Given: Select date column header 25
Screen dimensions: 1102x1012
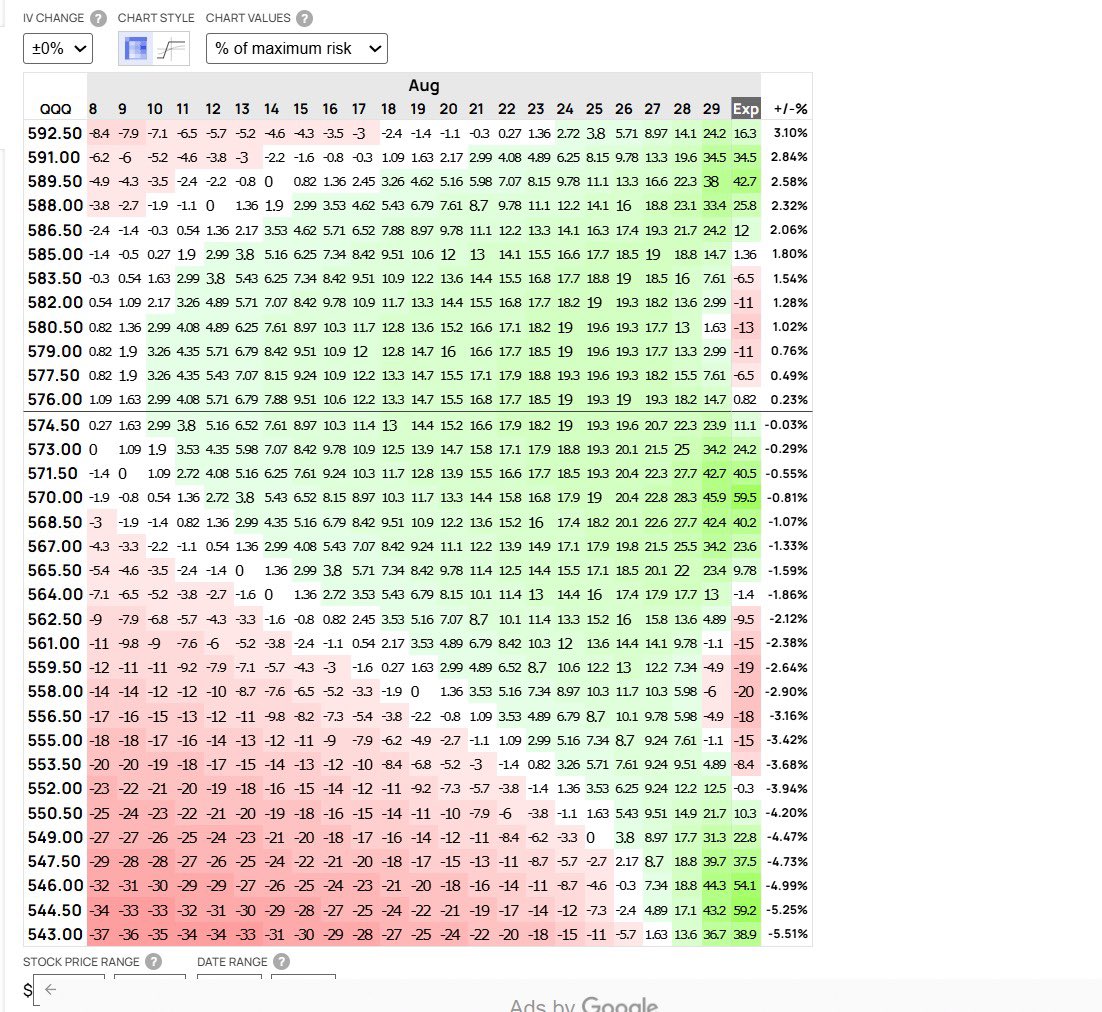Looking at the screenshot, I should click(x=594, y=109).
